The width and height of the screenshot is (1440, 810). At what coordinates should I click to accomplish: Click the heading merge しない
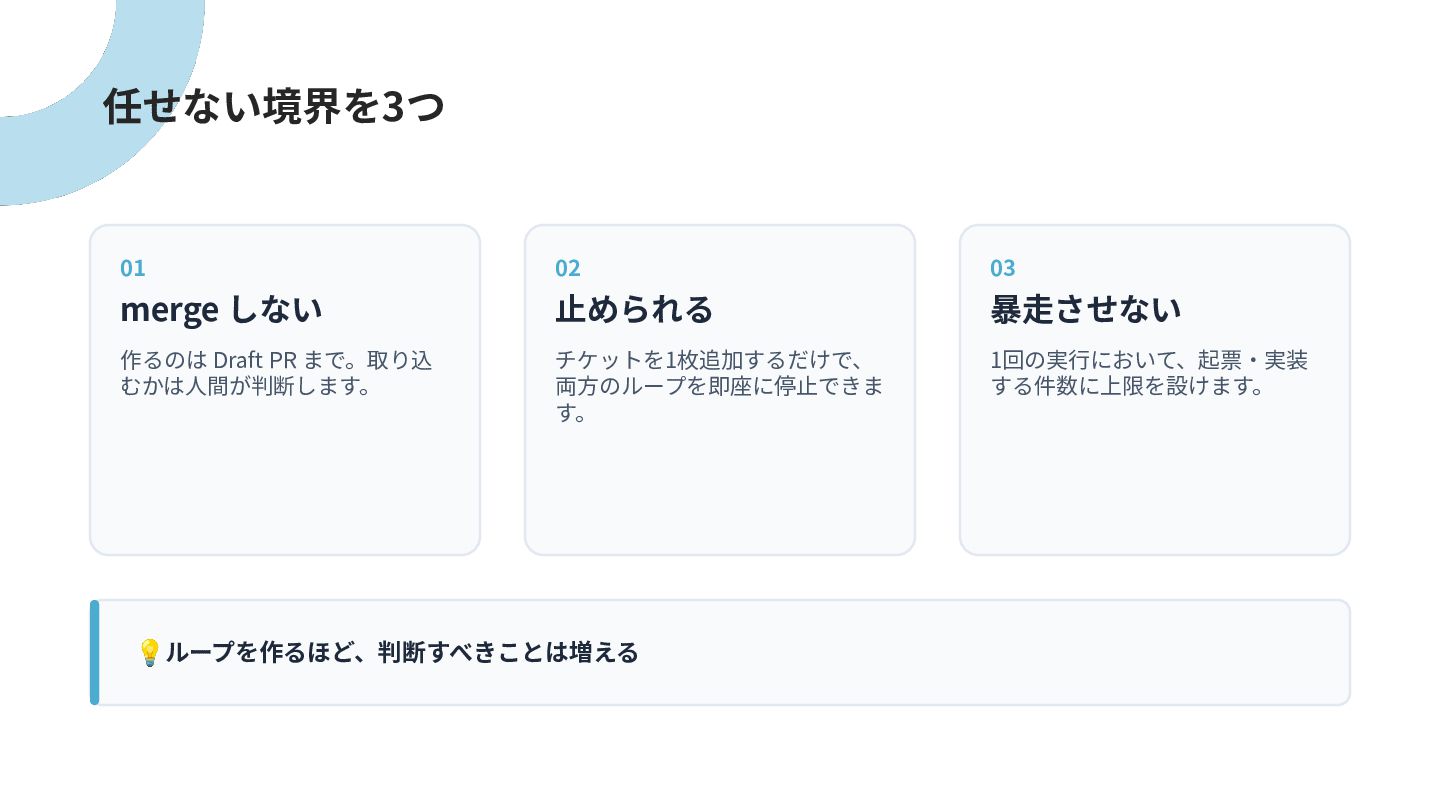[x=221, y=309]
